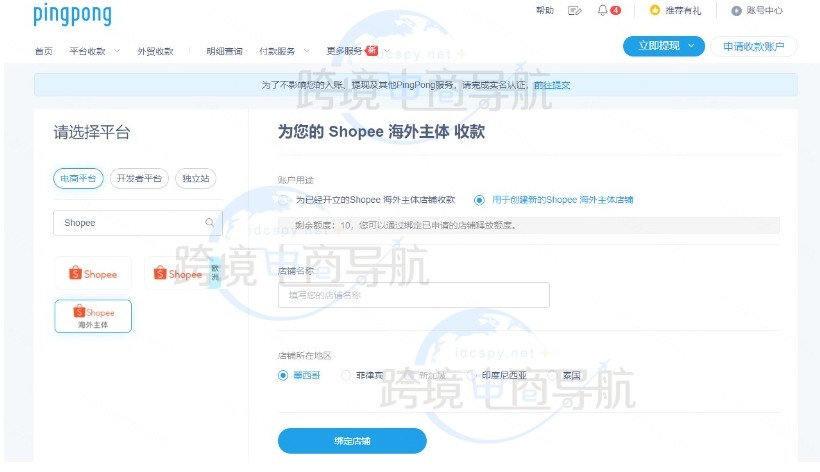The height and width of the screenshot is (472, 820).
Task: Expand the 立即提现 button arrow
Action: tap(691, 46)
